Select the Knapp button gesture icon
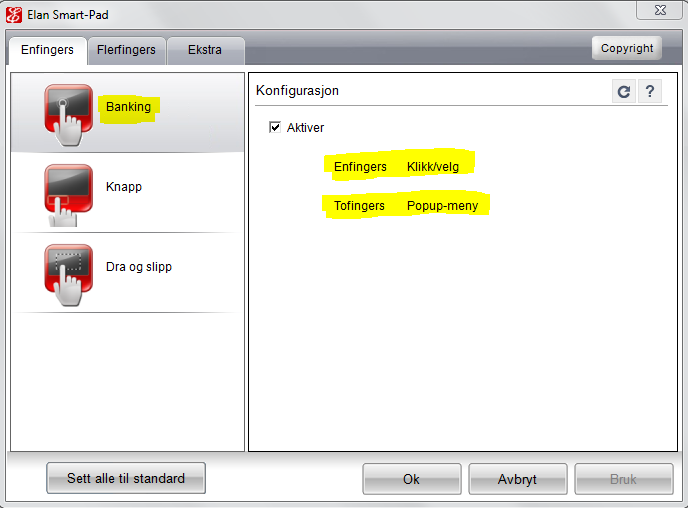688x508 pixels. 68,195
